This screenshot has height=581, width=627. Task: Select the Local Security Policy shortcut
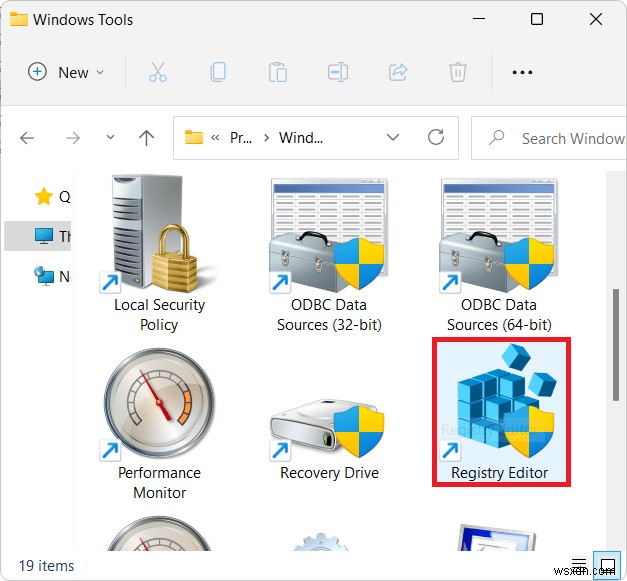(x=158, y=254)
